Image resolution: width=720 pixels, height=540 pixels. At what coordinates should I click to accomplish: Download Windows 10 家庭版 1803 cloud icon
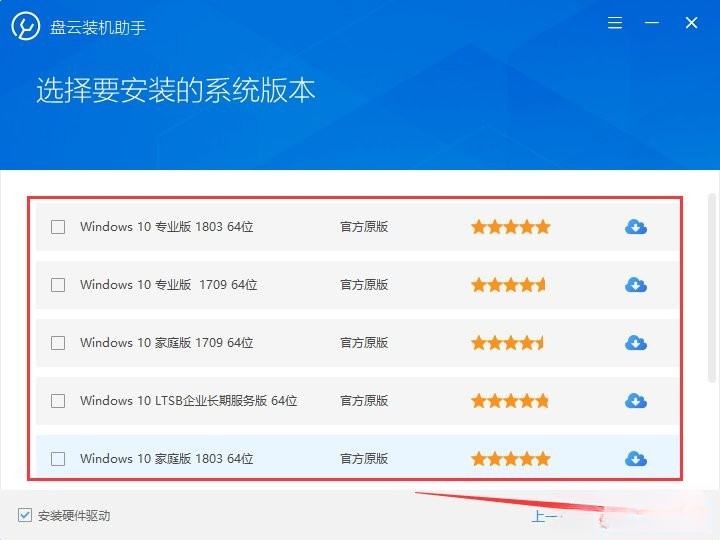tap(636, 459)
